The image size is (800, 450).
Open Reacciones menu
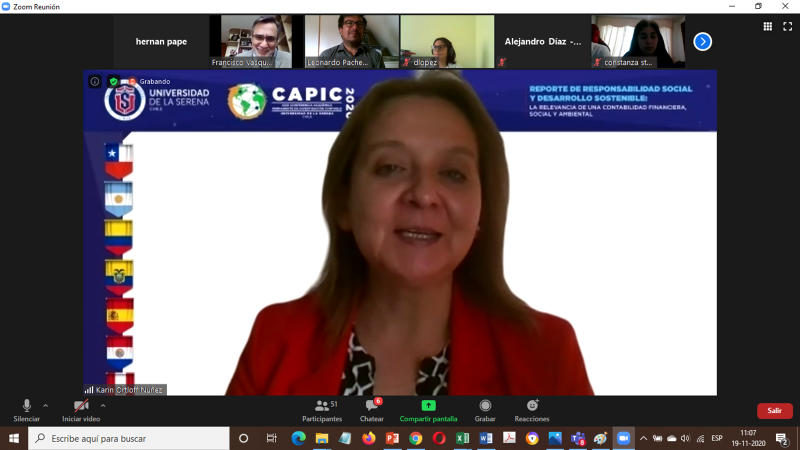pyautogui.click(x=532, y=411)
